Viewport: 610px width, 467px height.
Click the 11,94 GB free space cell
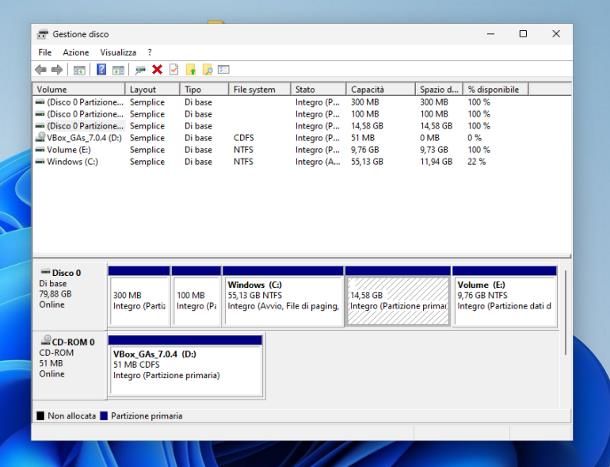pos(436,162)
